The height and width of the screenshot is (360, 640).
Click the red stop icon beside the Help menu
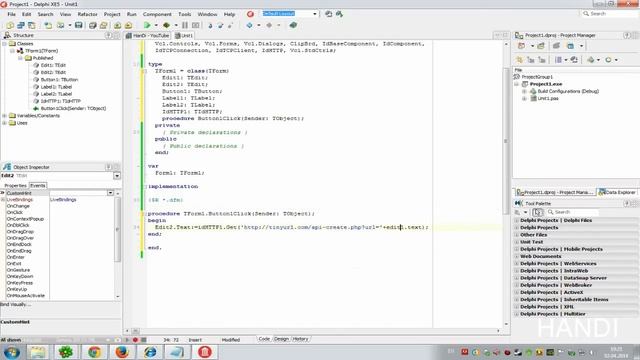point(250,14)
